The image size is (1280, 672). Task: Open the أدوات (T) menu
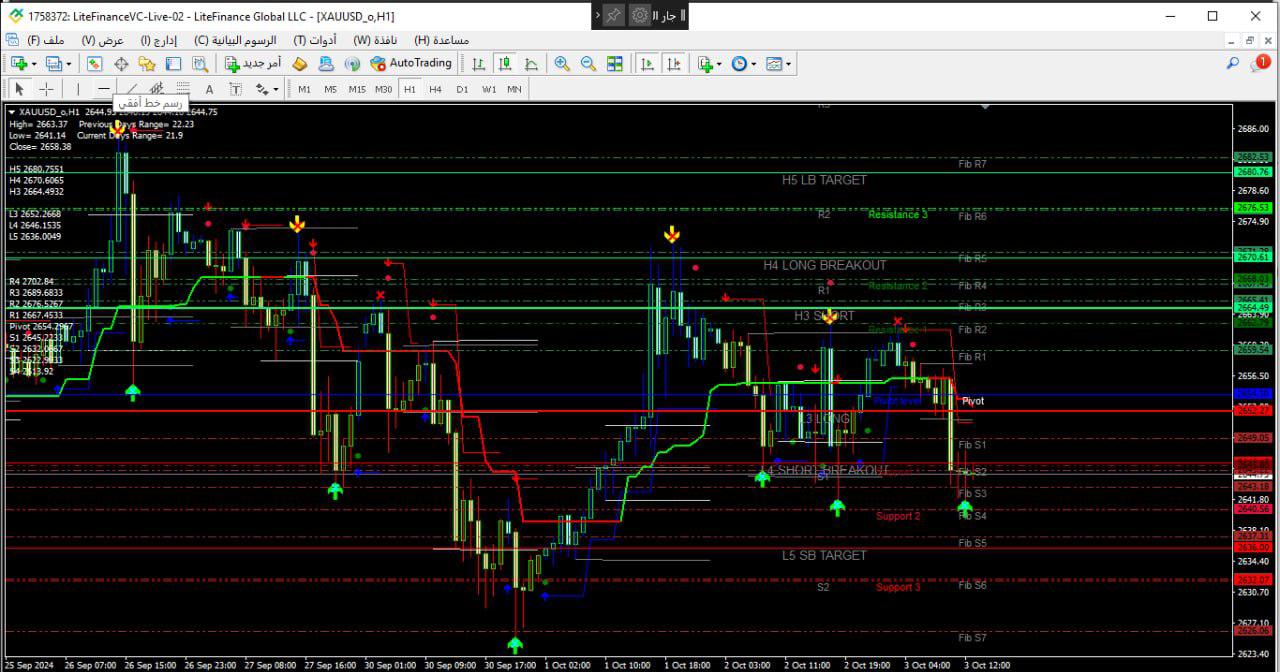(313, 40)
